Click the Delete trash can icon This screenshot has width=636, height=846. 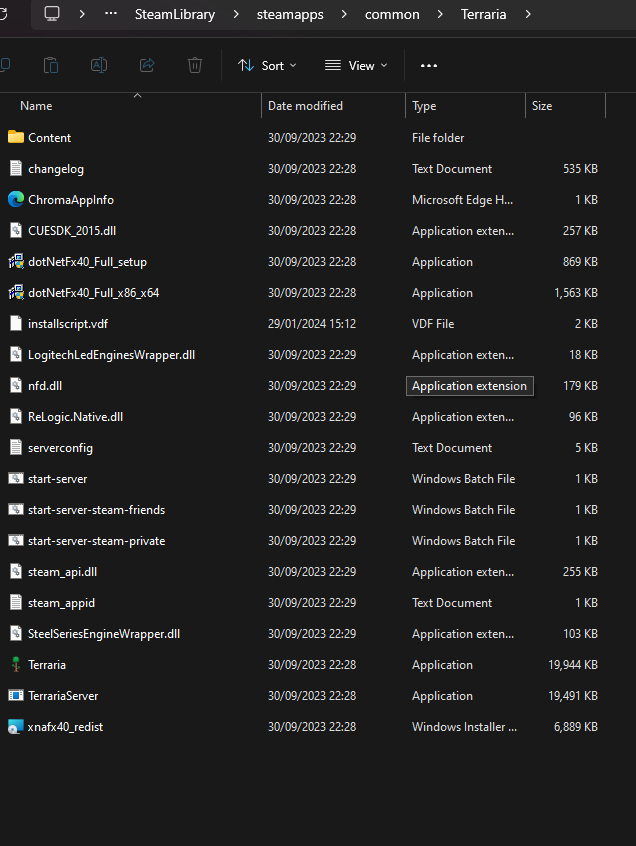pyautogui.click(x=195, y=65)
